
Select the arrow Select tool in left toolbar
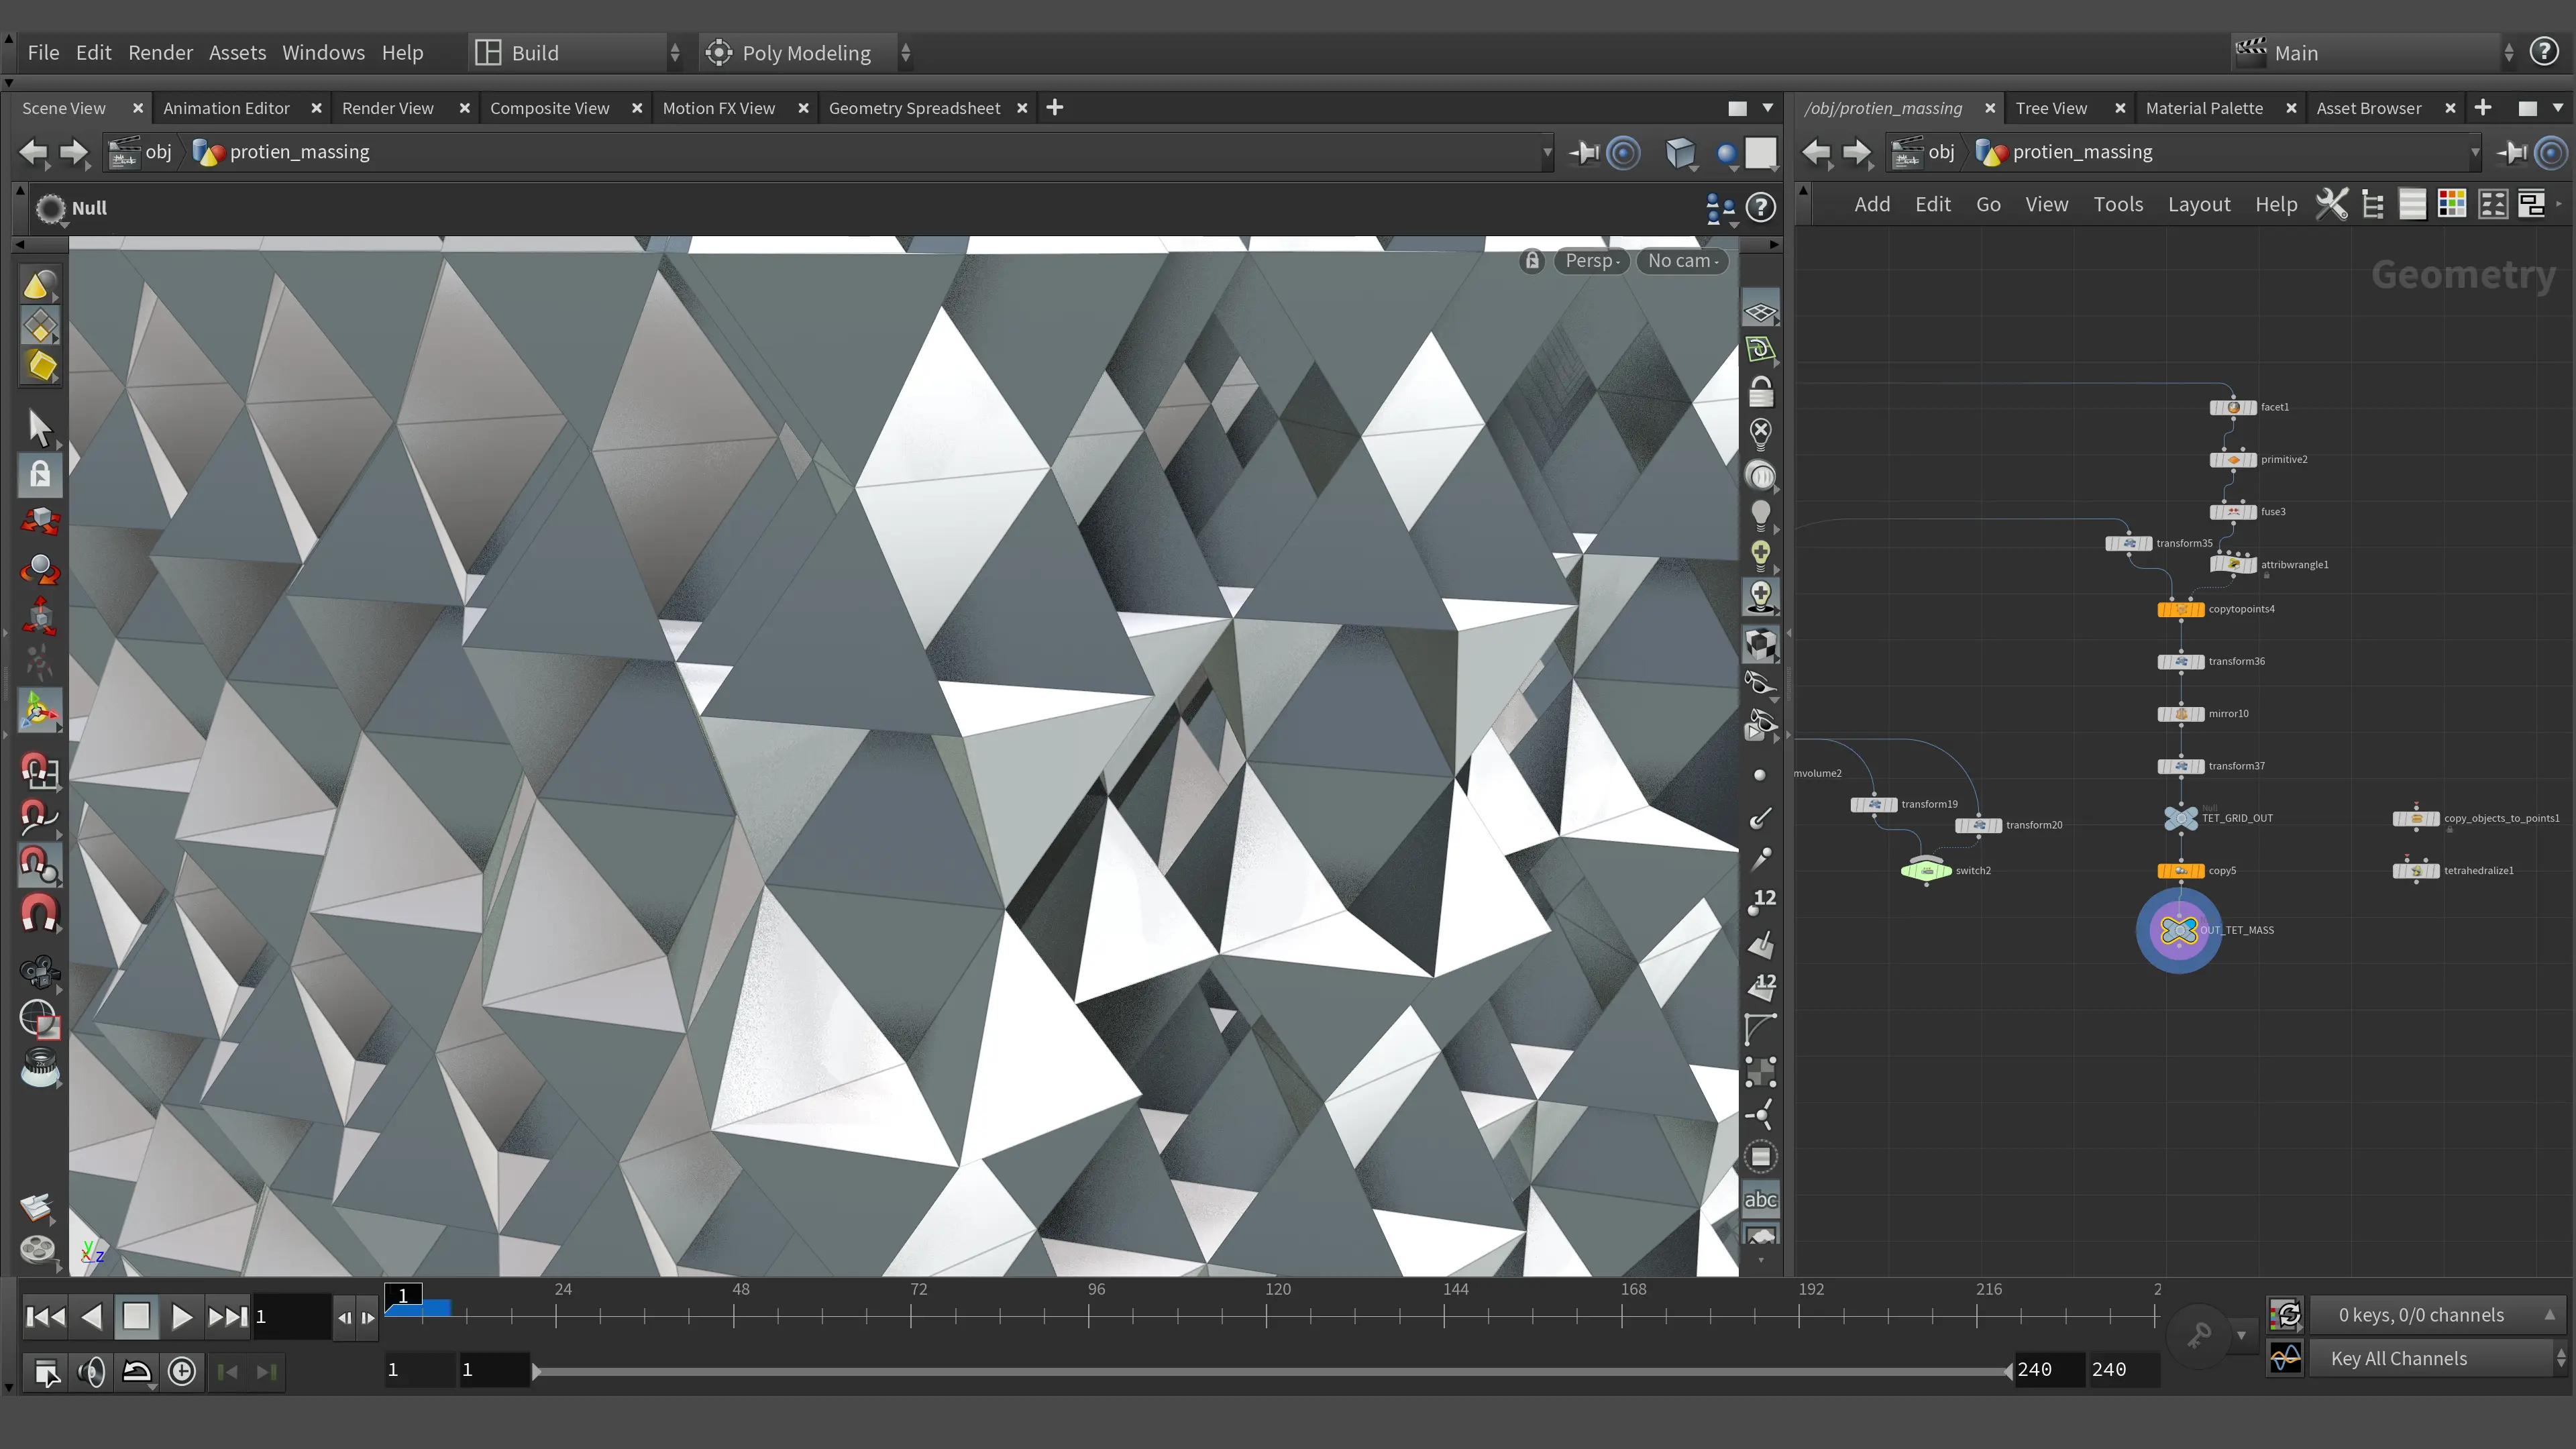39,427
